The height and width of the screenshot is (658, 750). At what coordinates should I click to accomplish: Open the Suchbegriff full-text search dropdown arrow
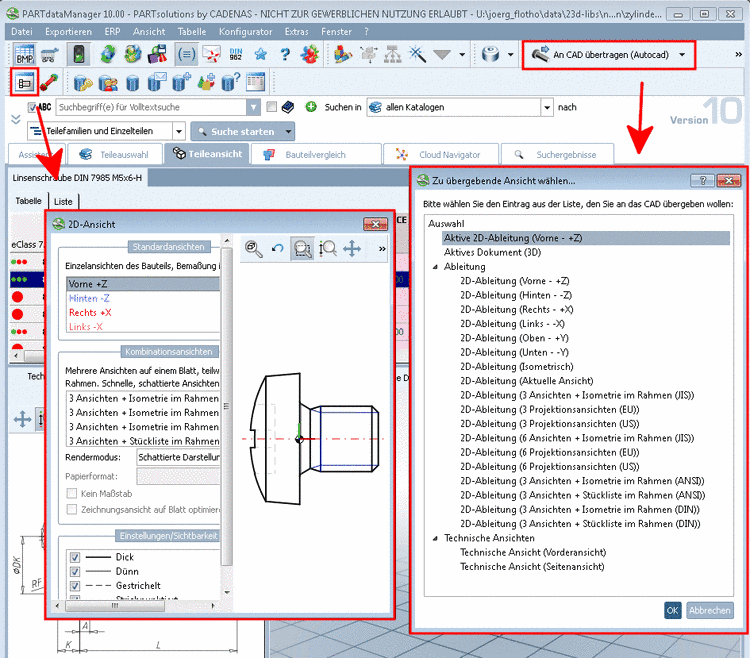pyautogui.click(x=254, y=107)
